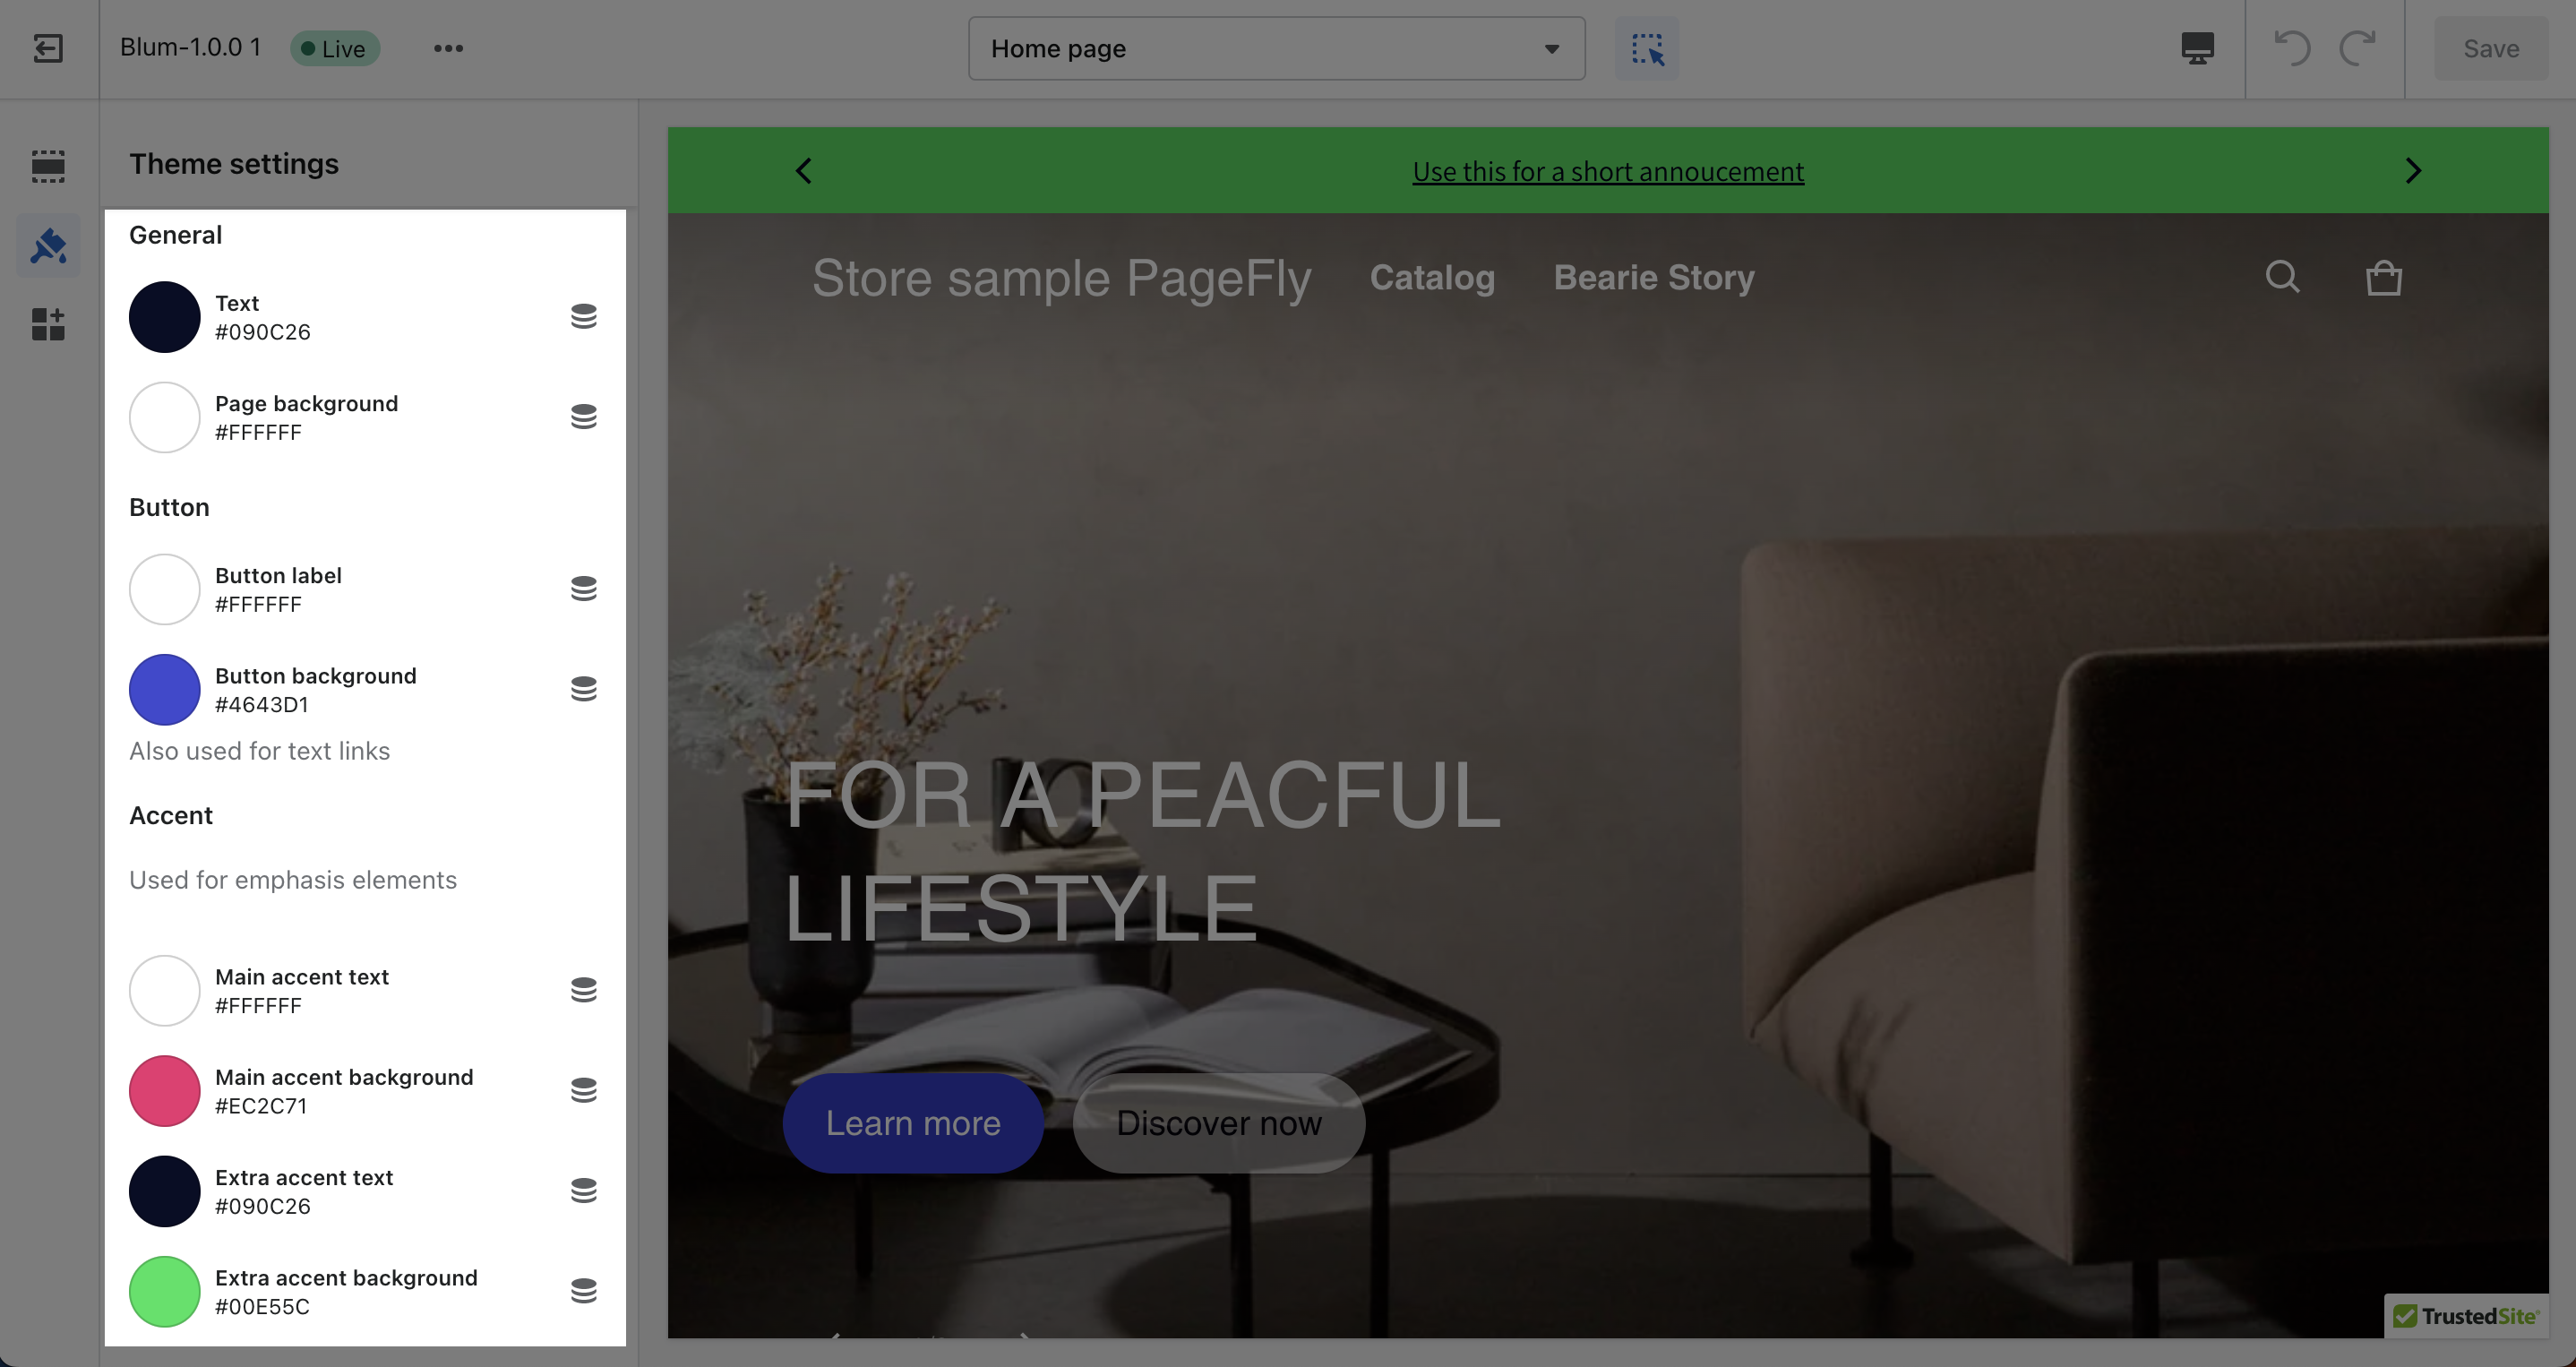Select the Theme settings paintbrush icon
The width and height of the screenshot is (2576, 1367).
48,245
